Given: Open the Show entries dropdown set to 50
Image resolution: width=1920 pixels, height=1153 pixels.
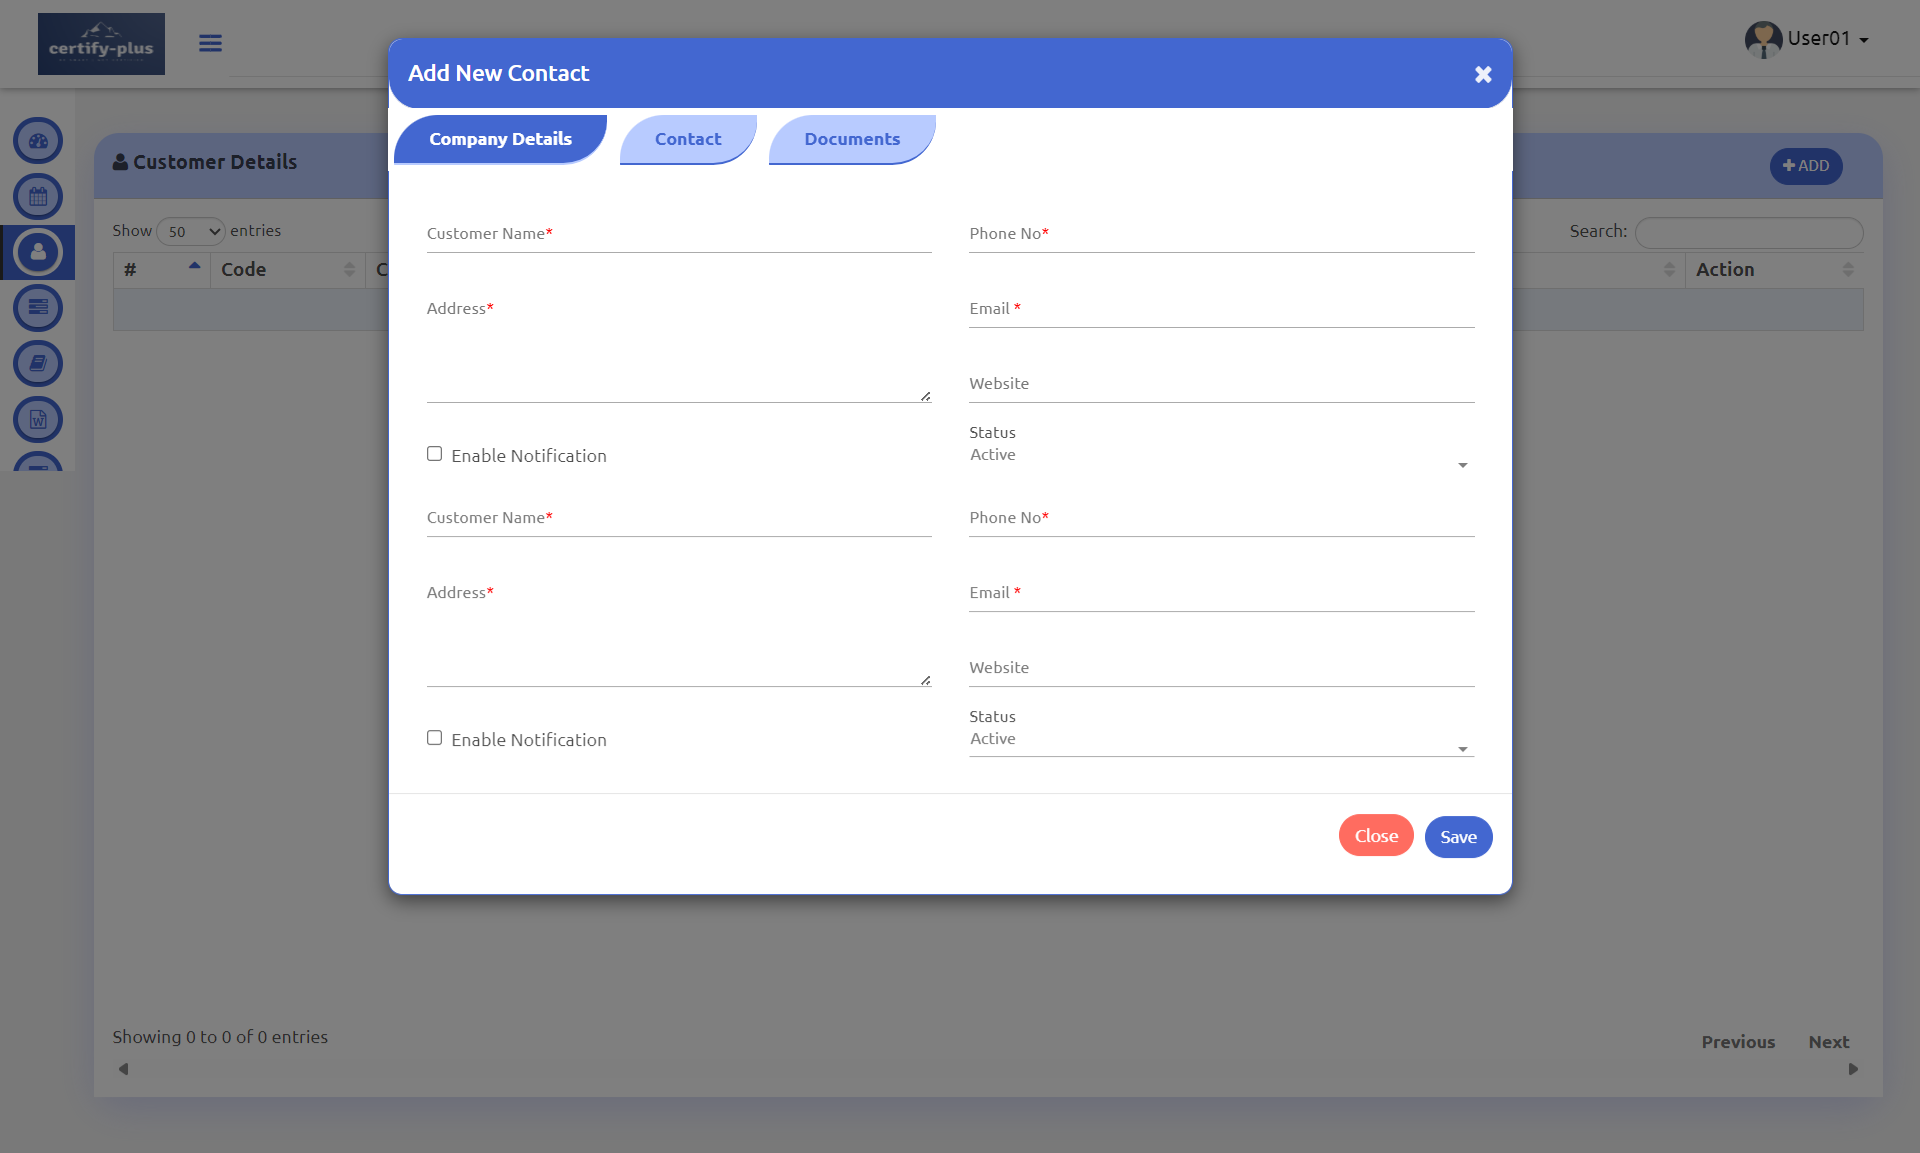Looking at the screenshot, I should point(190,231).
